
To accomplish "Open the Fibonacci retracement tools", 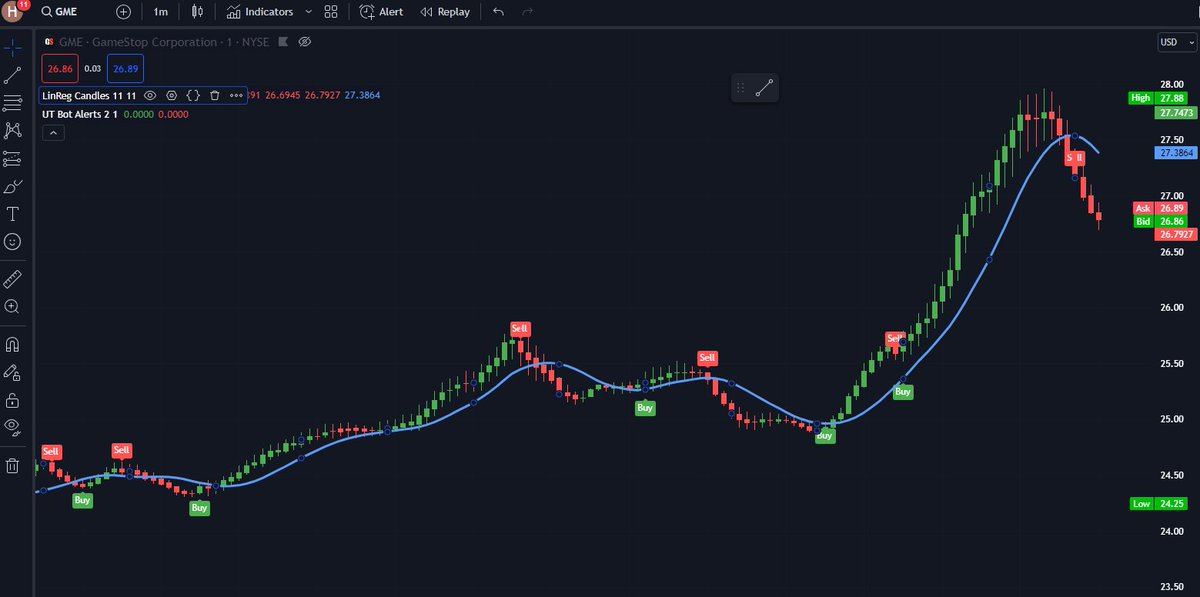I will (x=13, y=102).
